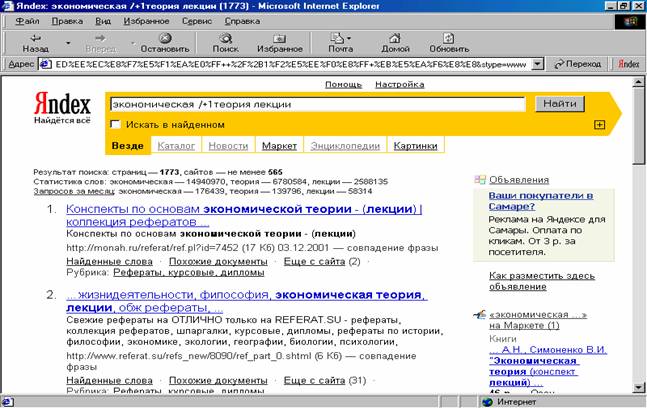Switch to the Новости tab
This screenshot has height=408, width=647.
[x=228, y=146]
